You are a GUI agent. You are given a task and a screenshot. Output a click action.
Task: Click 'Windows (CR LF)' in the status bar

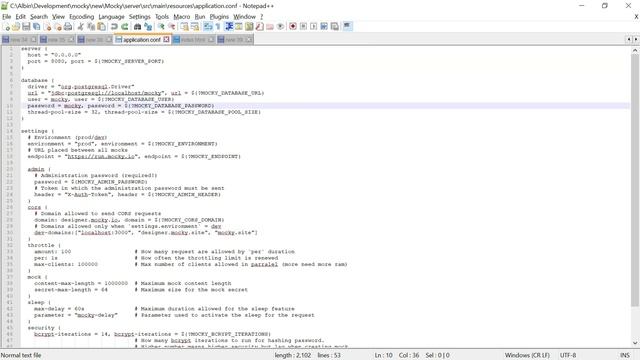coord(527,356)
